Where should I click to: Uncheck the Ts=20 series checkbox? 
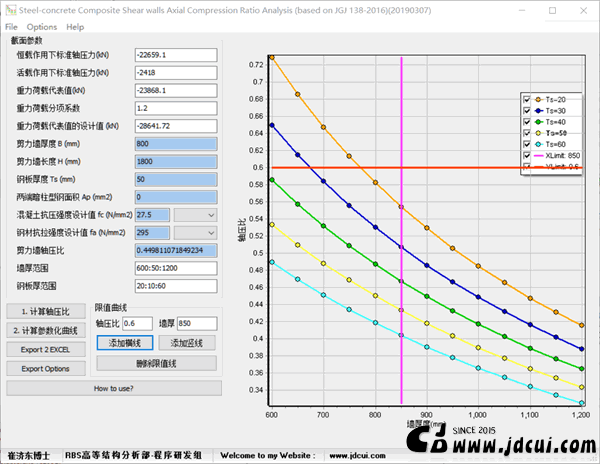pyautogui.click(x=527, y=99)
